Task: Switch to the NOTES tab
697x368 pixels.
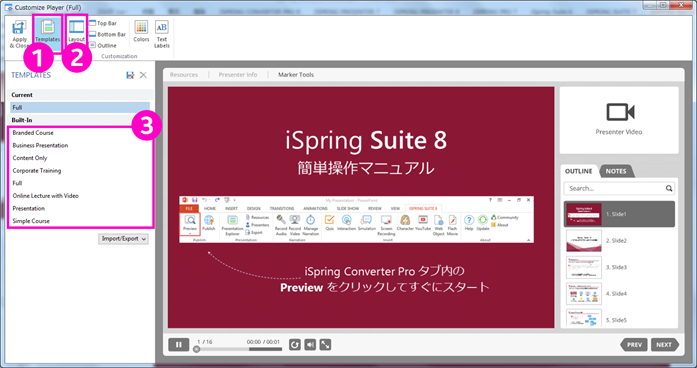Action: click(616, 171)
